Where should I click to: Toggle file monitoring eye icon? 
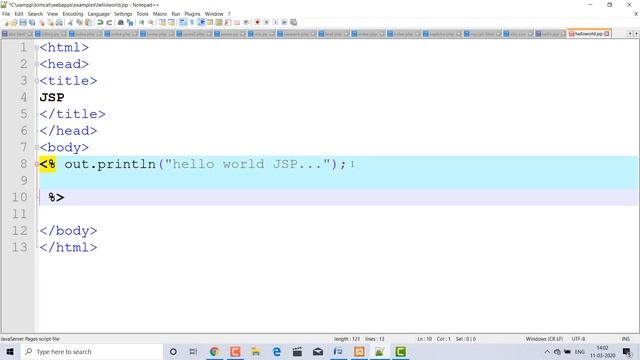tap(246, 22)
